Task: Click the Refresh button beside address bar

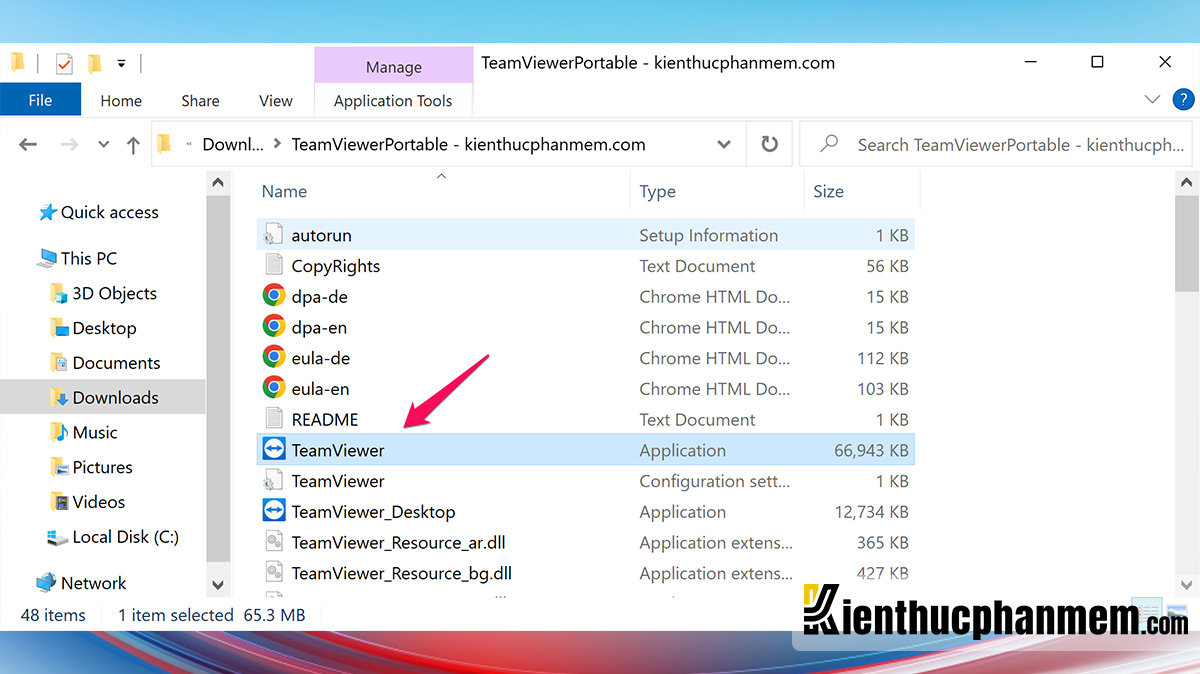Action: click(x=769, y=144)
